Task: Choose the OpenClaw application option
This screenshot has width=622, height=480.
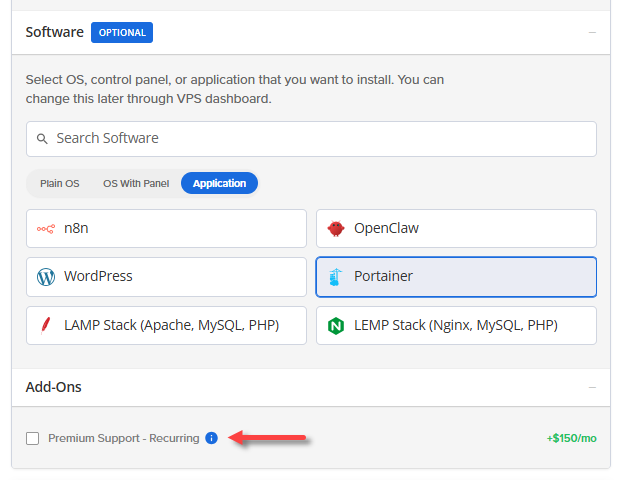Action: pyautogui.click(x=456, y=228)
